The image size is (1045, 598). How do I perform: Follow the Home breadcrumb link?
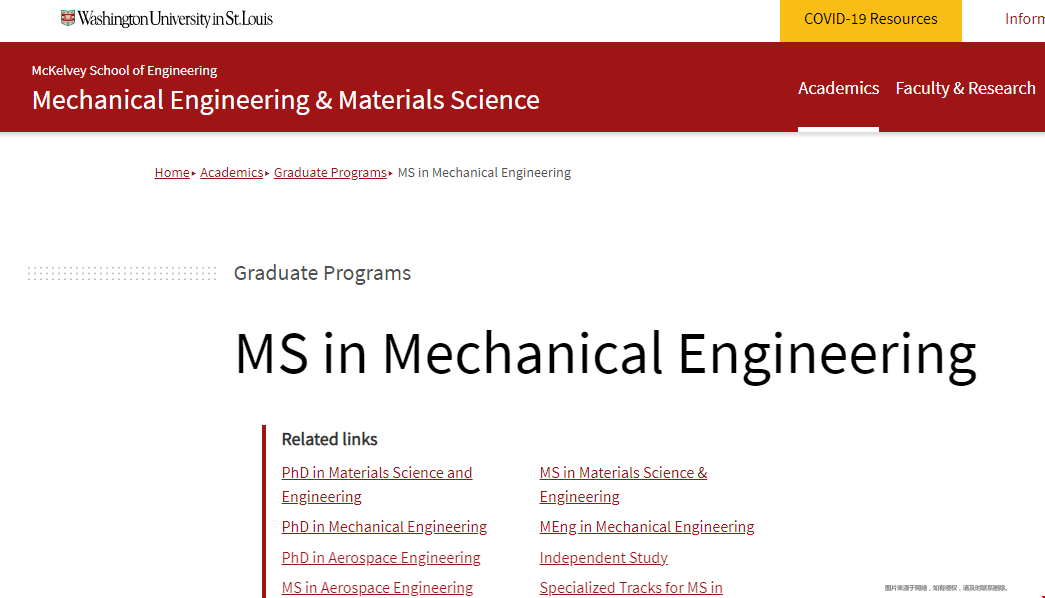click(172, 173)
